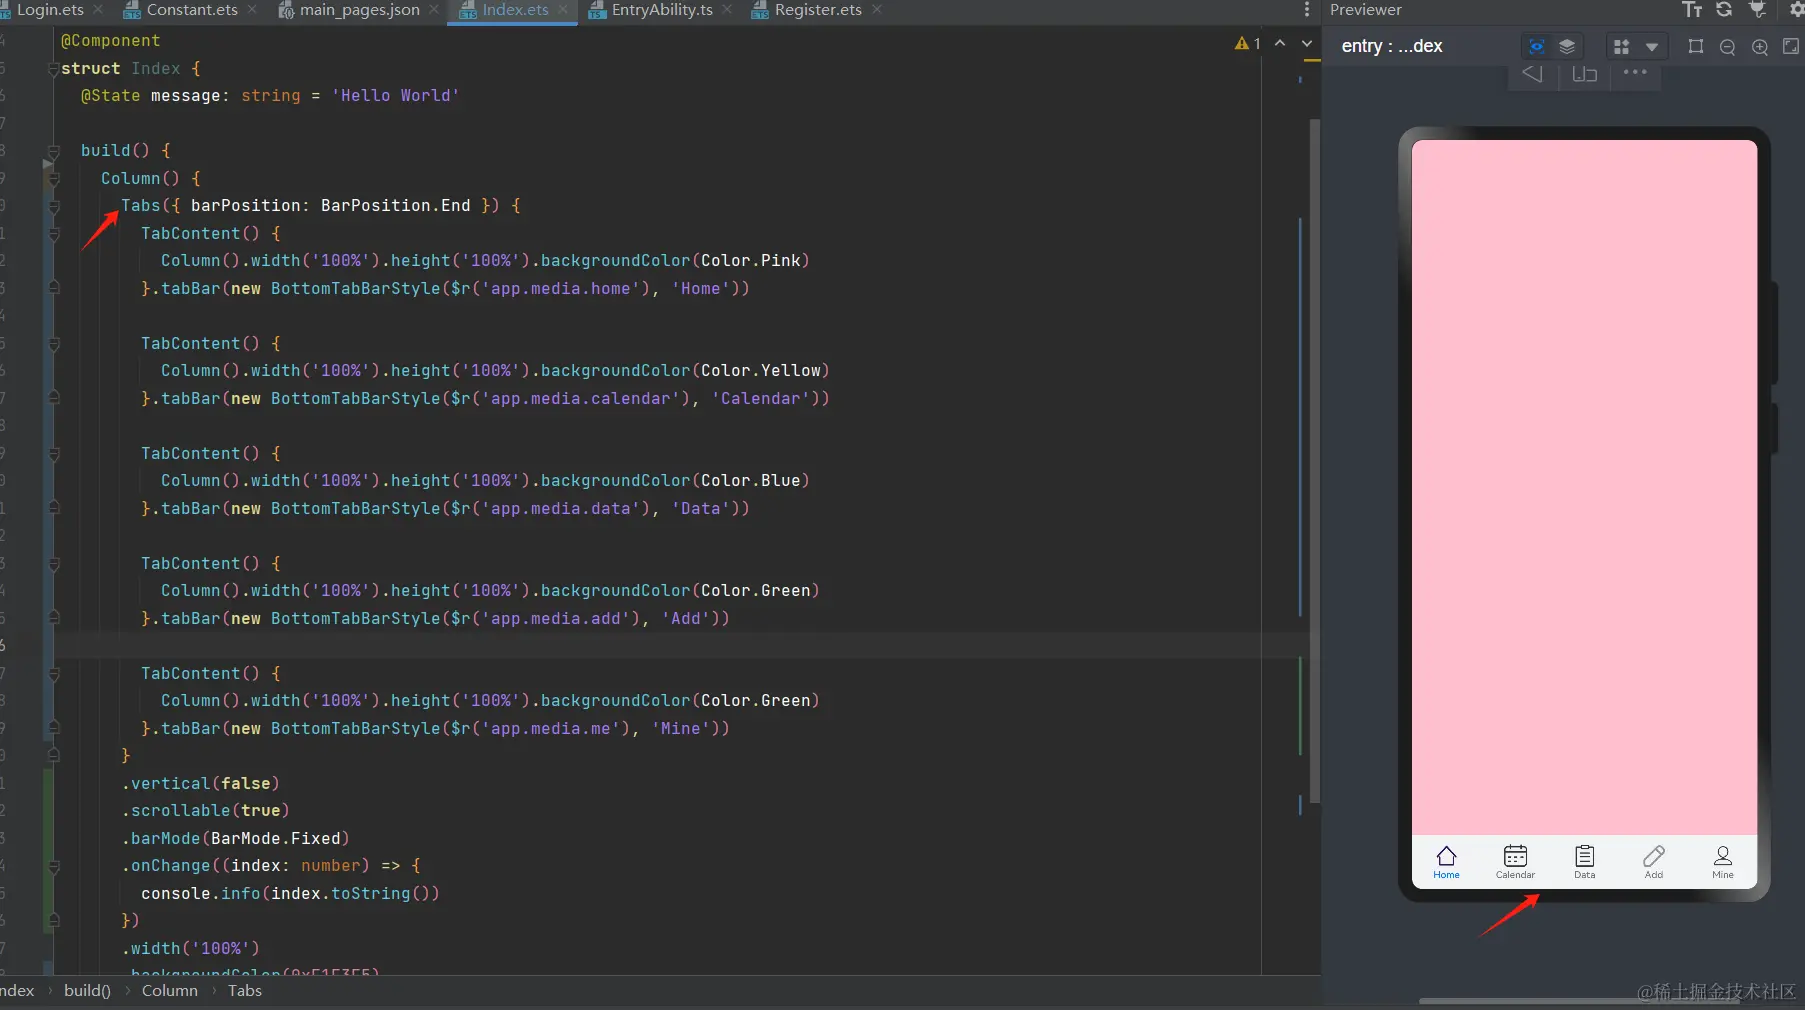Click the pink content area in the preview
Image resolution: width=1805 pixels, height=1010 pixels.
click(x=1584, y=487)
